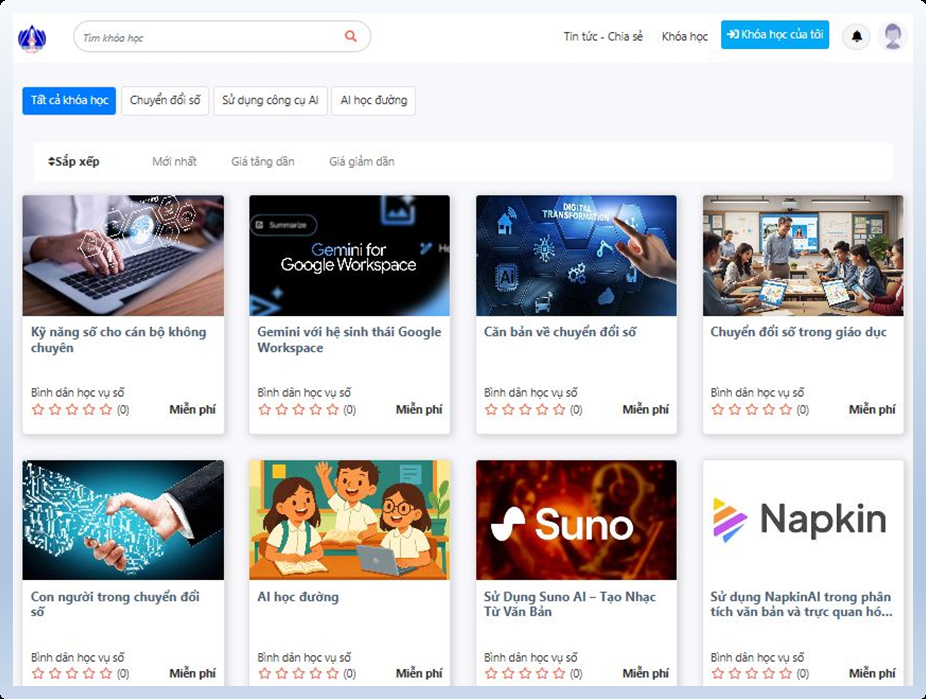Open the Gemini for Google Workspace thumbnail
Viewport: 926px width, 699px height.
[x=348, y=256]
